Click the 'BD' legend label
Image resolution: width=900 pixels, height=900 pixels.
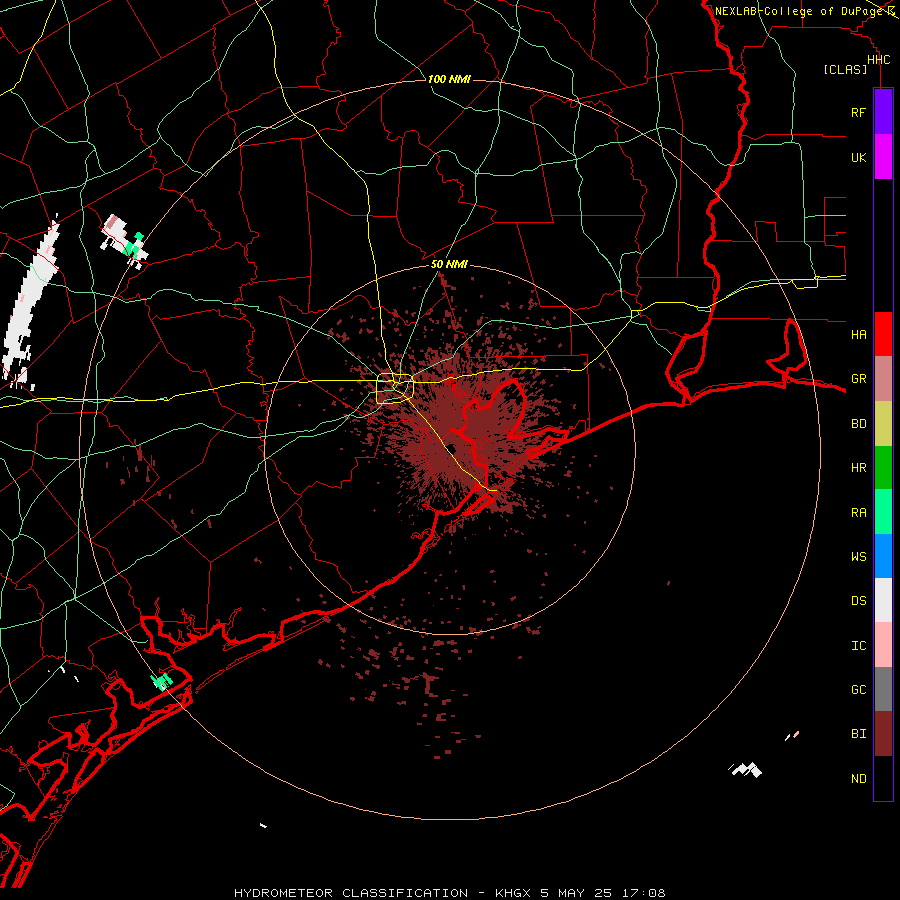(858, 423)
